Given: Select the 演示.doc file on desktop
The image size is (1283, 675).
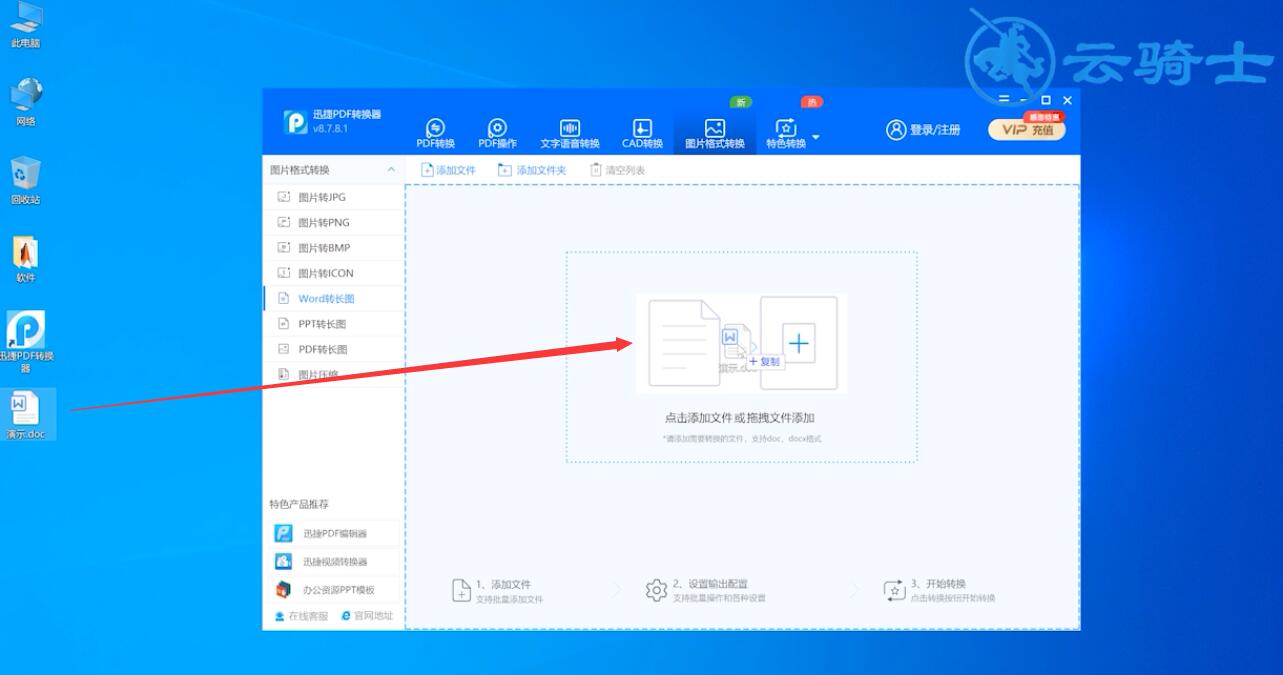Looking at the screenshot, I should (26, 415).
